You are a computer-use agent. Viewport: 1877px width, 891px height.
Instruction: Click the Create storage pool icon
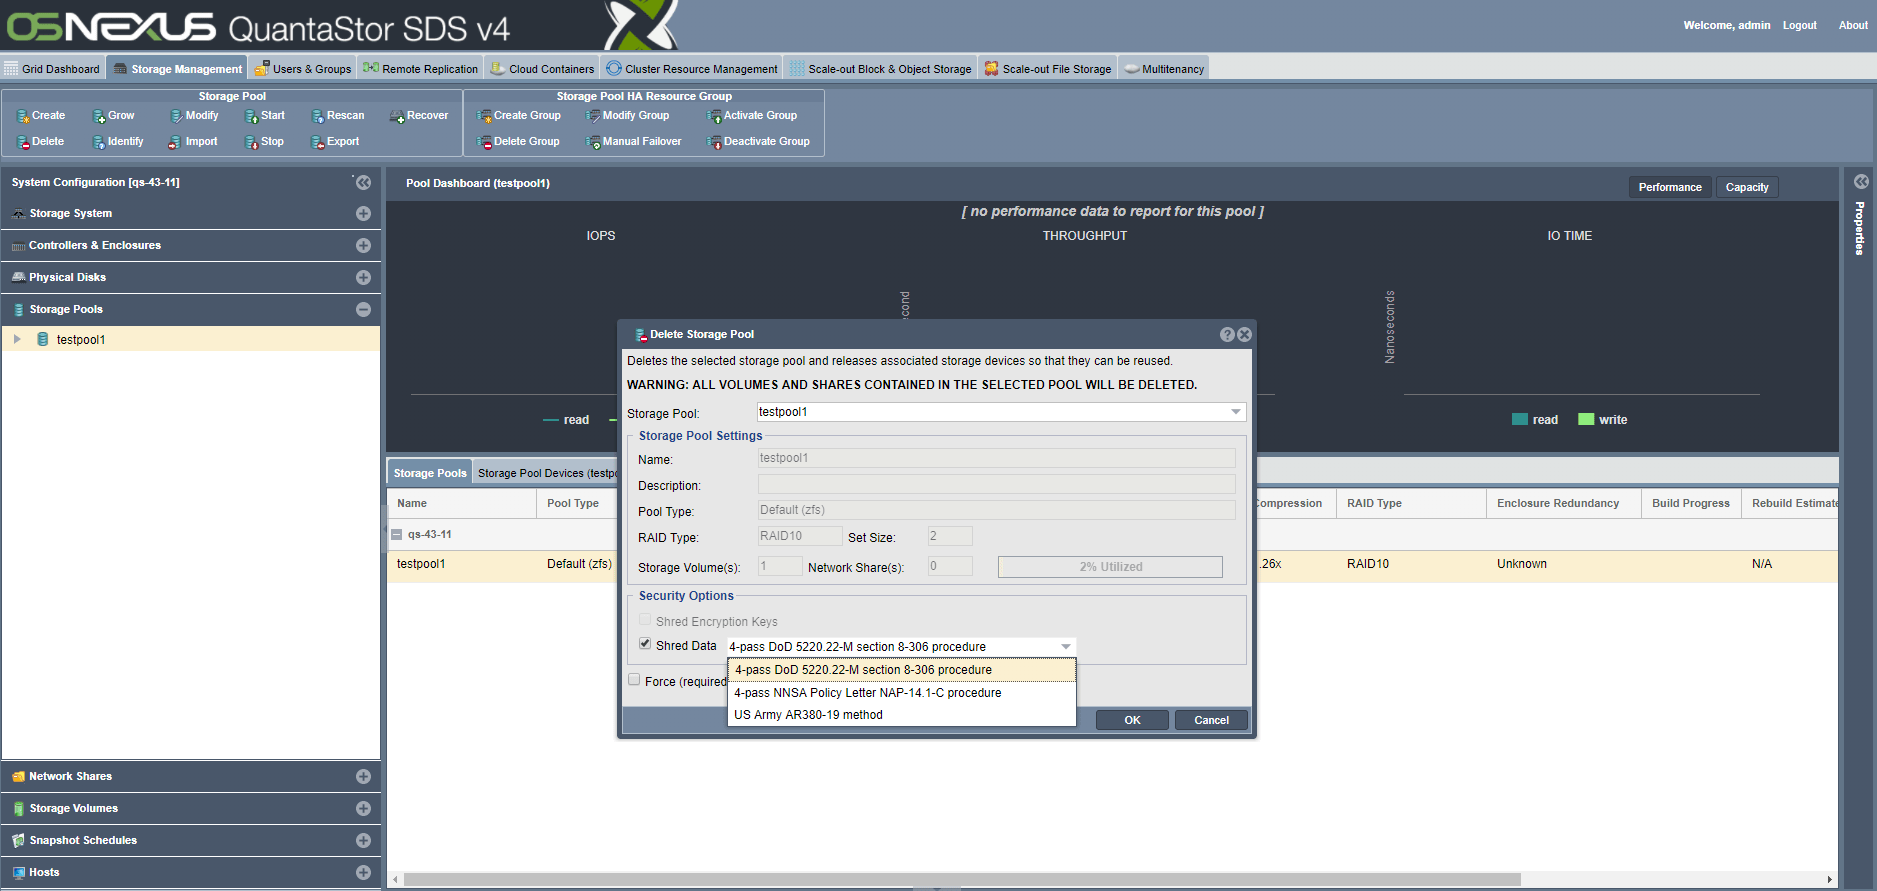tap(23, 116)
